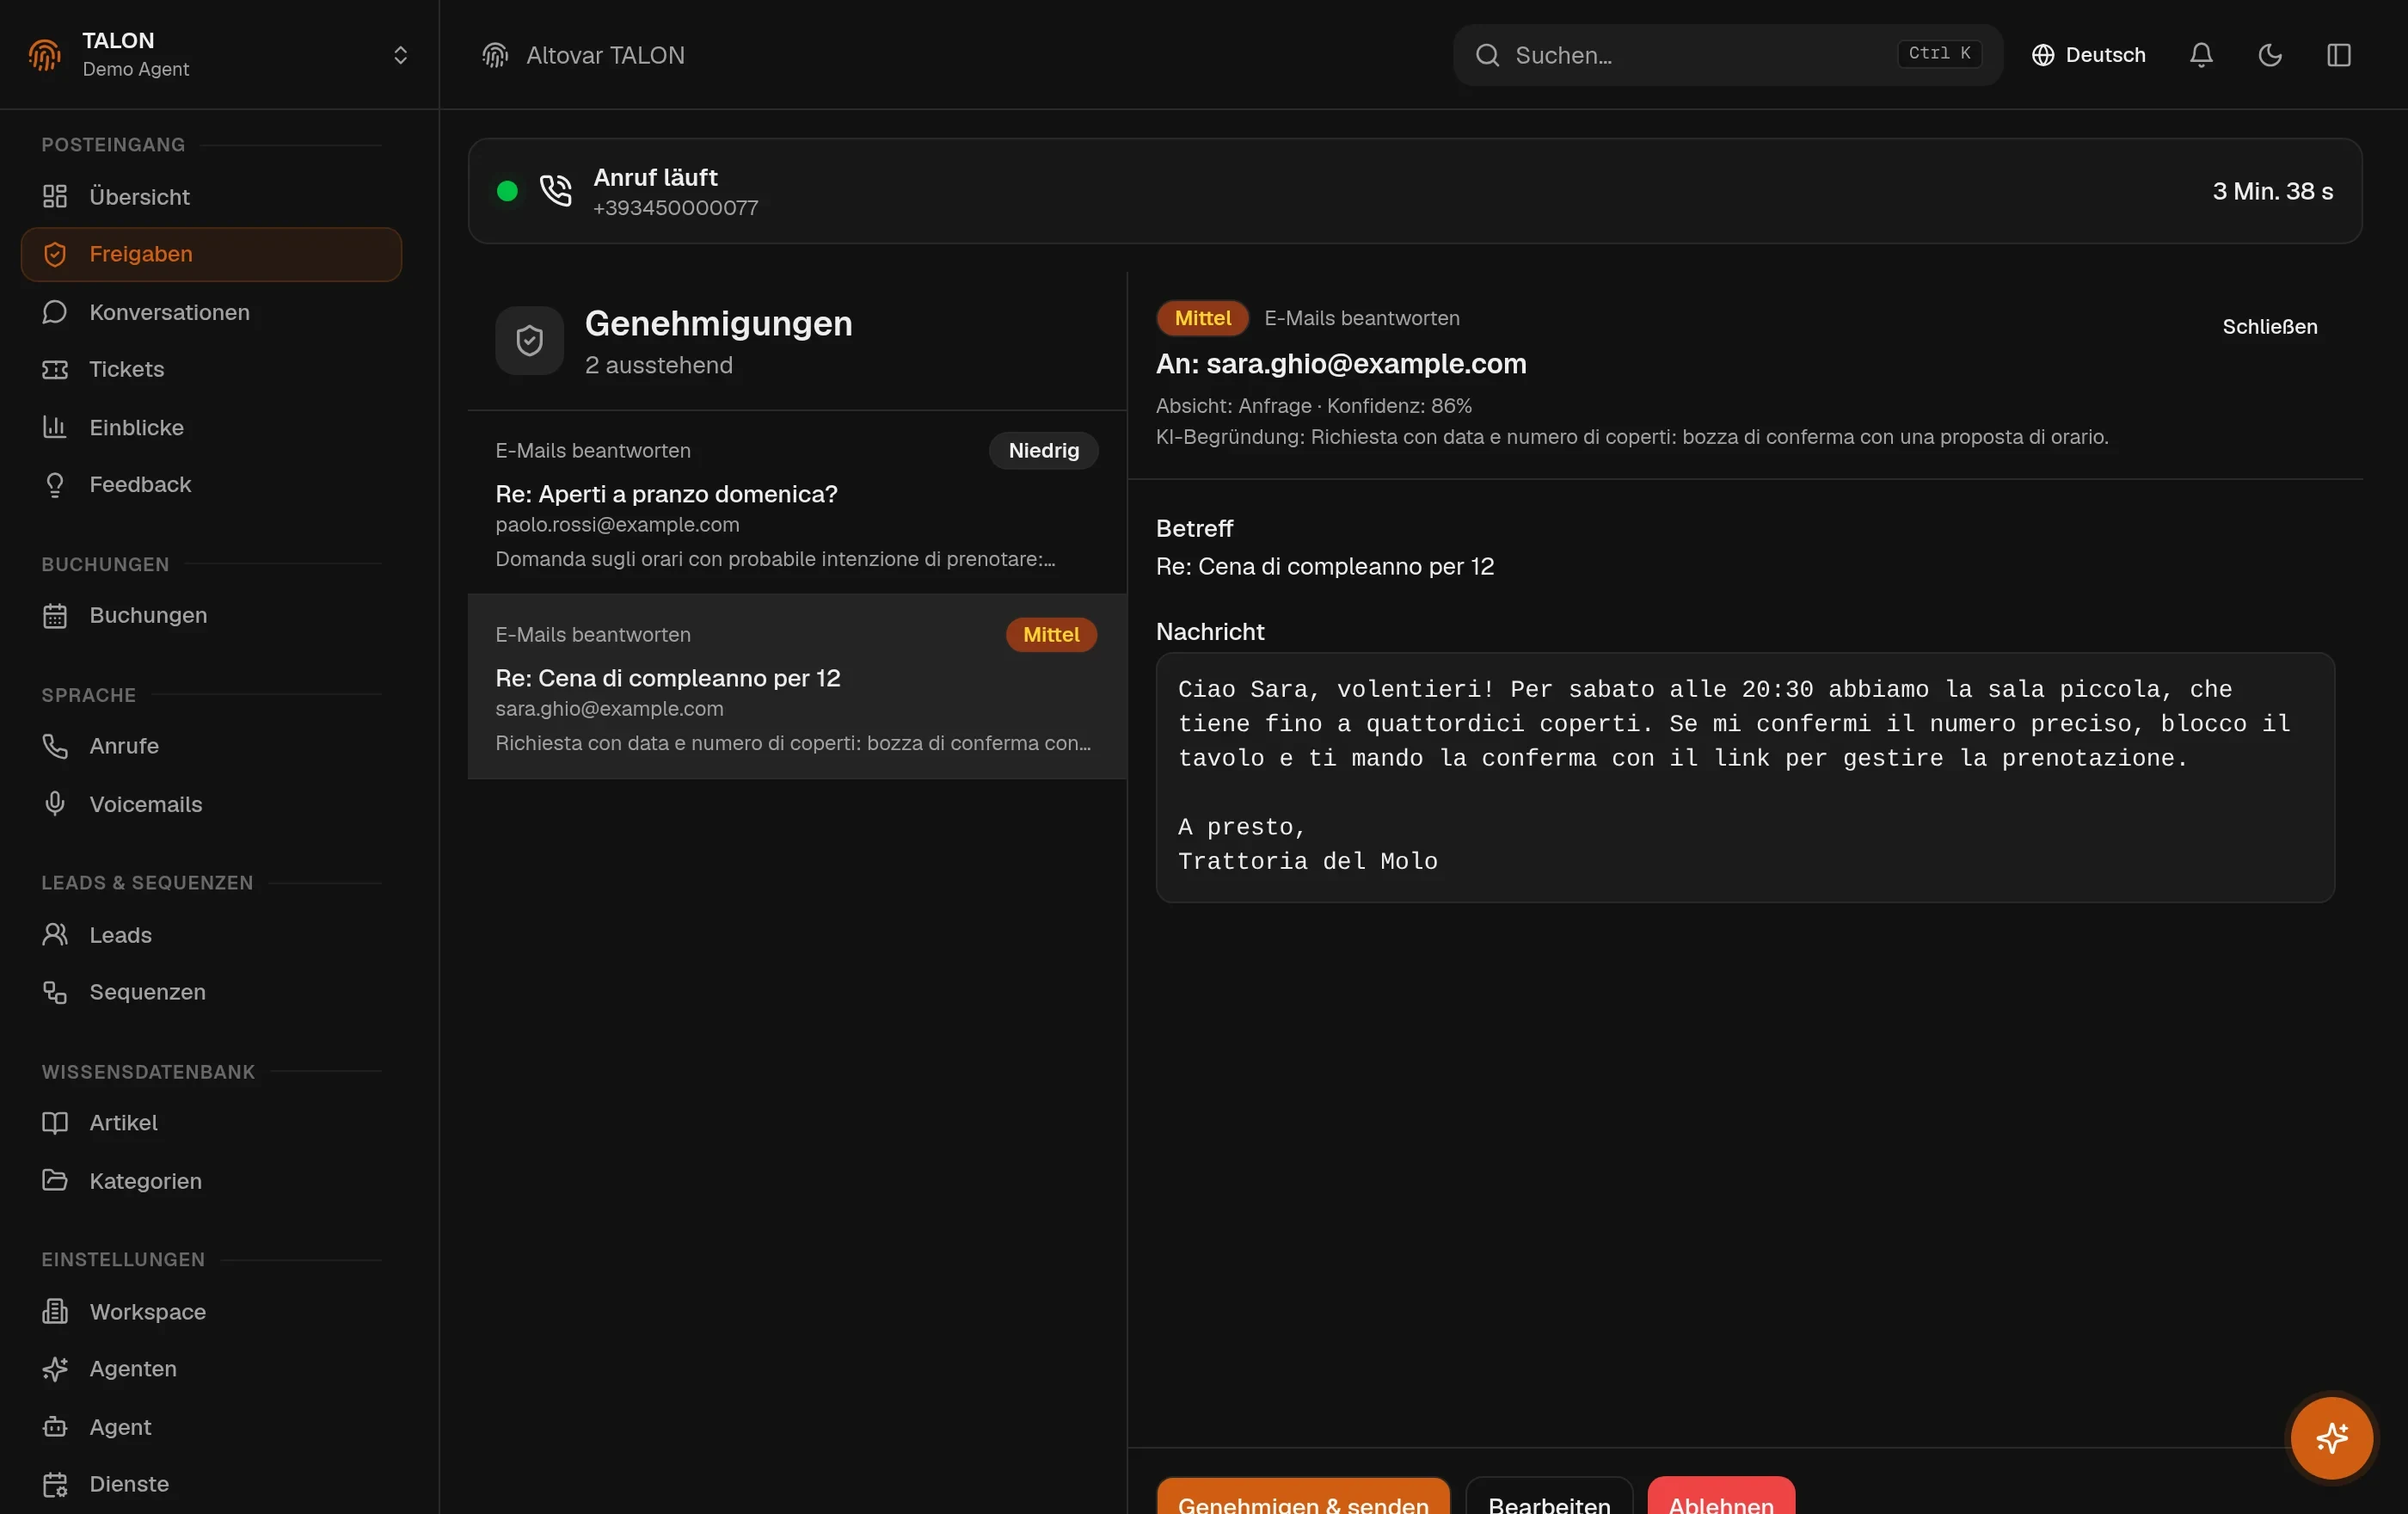Open the TALON workspace switcher chevron

click(x=400, y=55)
